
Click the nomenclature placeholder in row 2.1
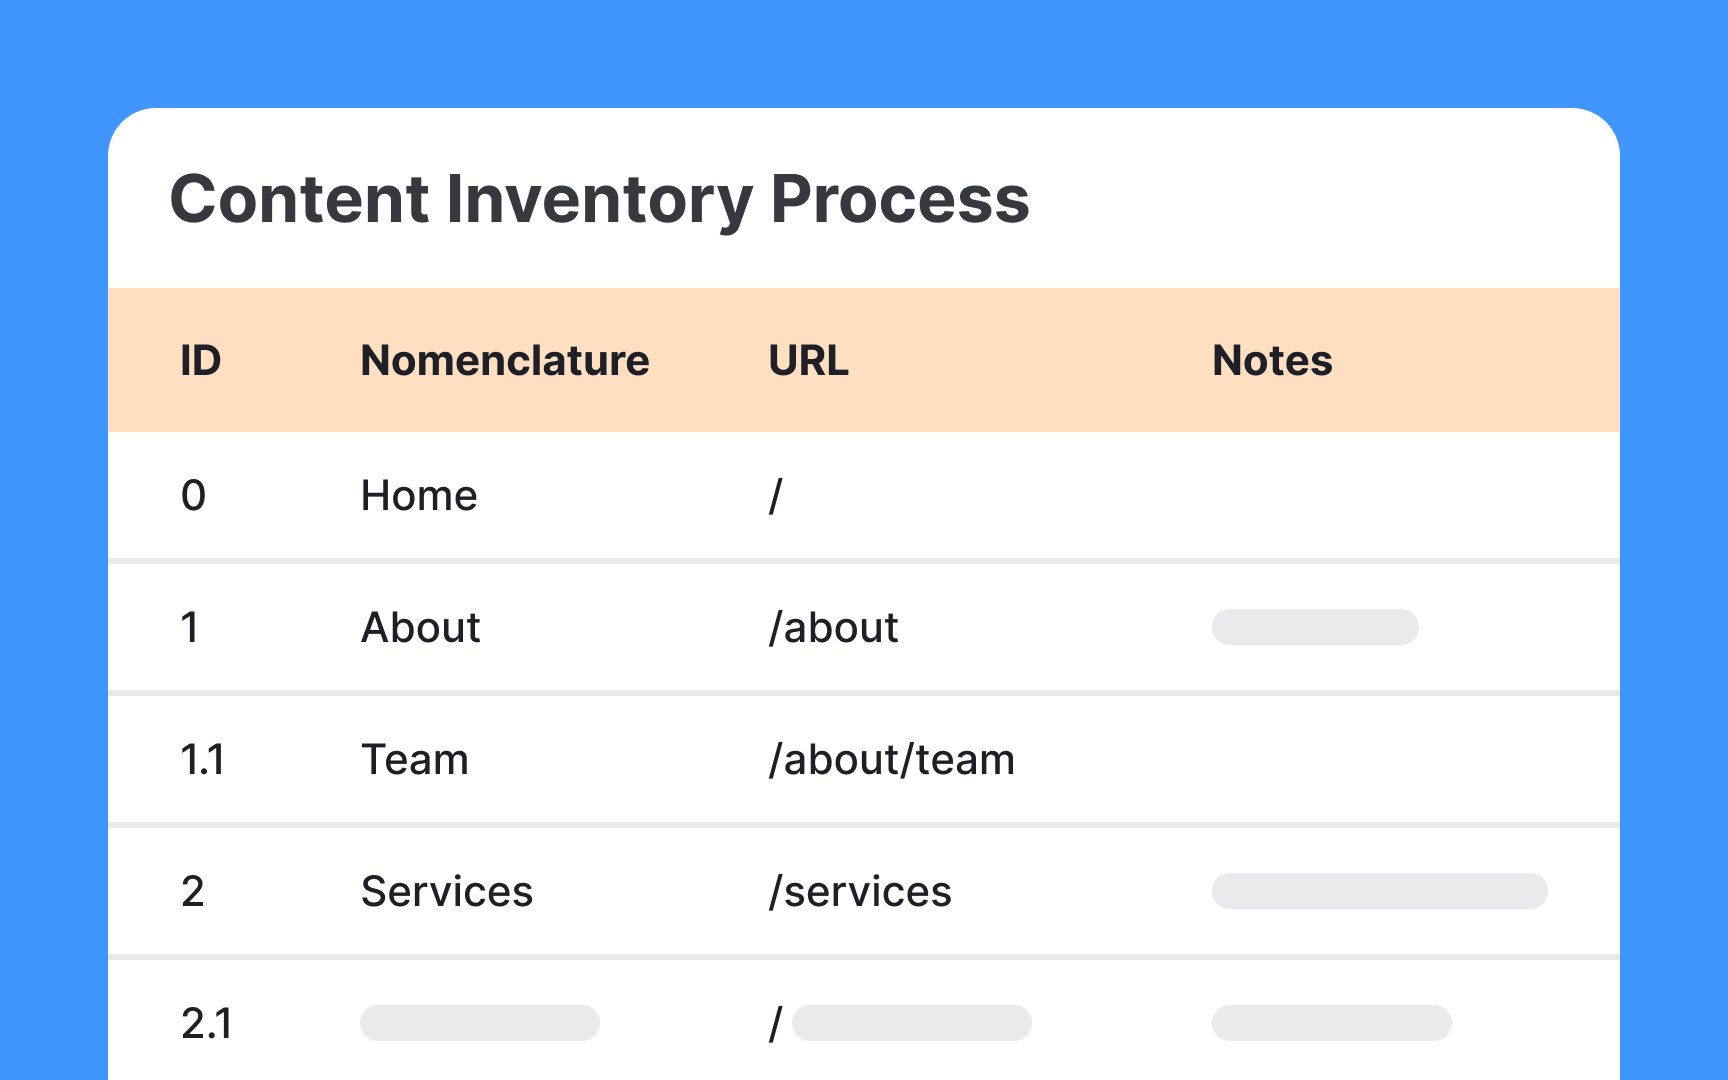click(480, 1023)
